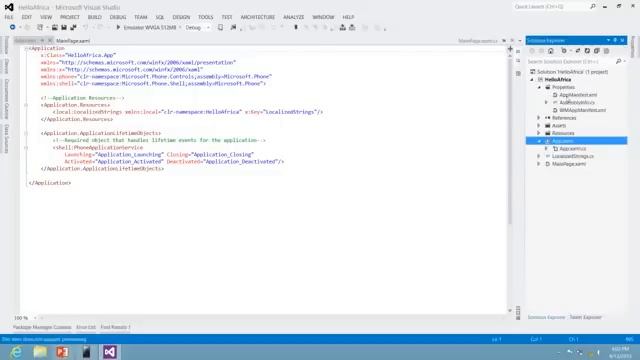Open the Data Sources side tab
Image resolution: width=640 pixels, height=360 pixels.
pos(7,139)
